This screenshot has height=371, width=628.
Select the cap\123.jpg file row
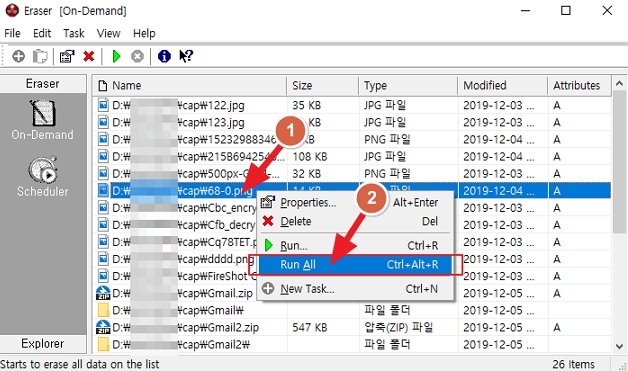(352, 122)
